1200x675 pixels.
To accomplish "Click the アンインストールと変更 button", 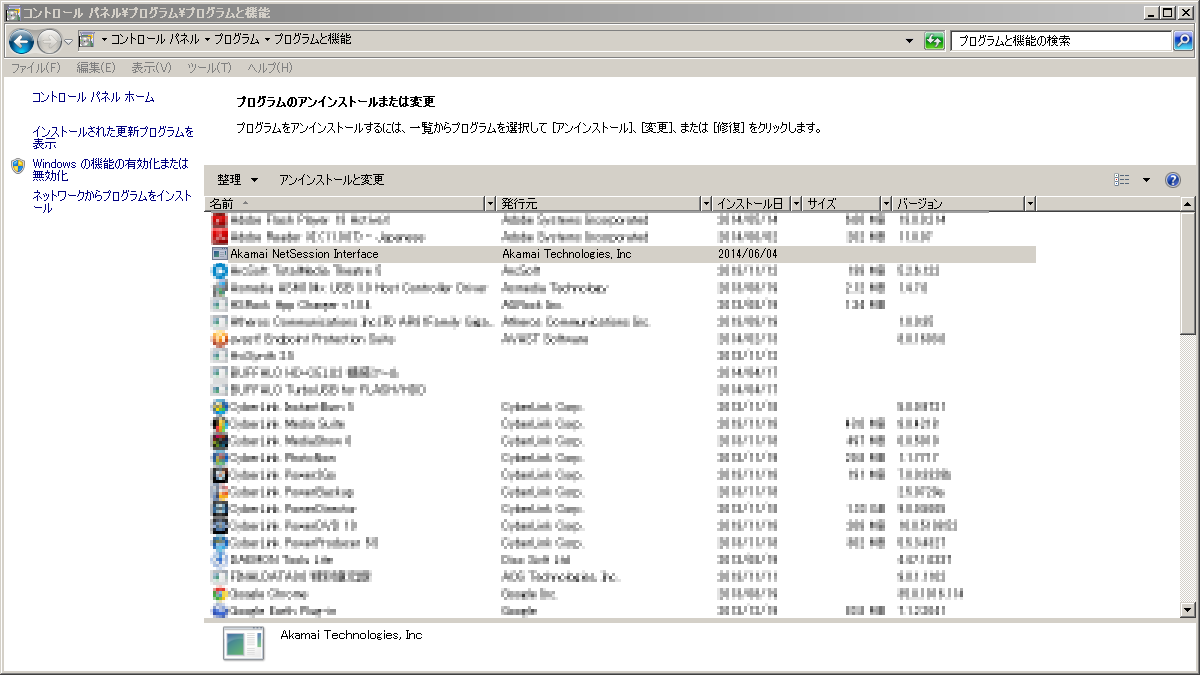I will click(331, 180).
